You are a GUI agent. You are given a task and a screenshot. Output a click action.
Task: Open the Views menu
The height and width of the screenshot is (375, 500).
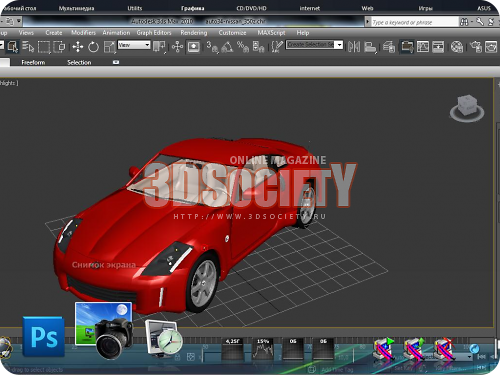[26, 33]
